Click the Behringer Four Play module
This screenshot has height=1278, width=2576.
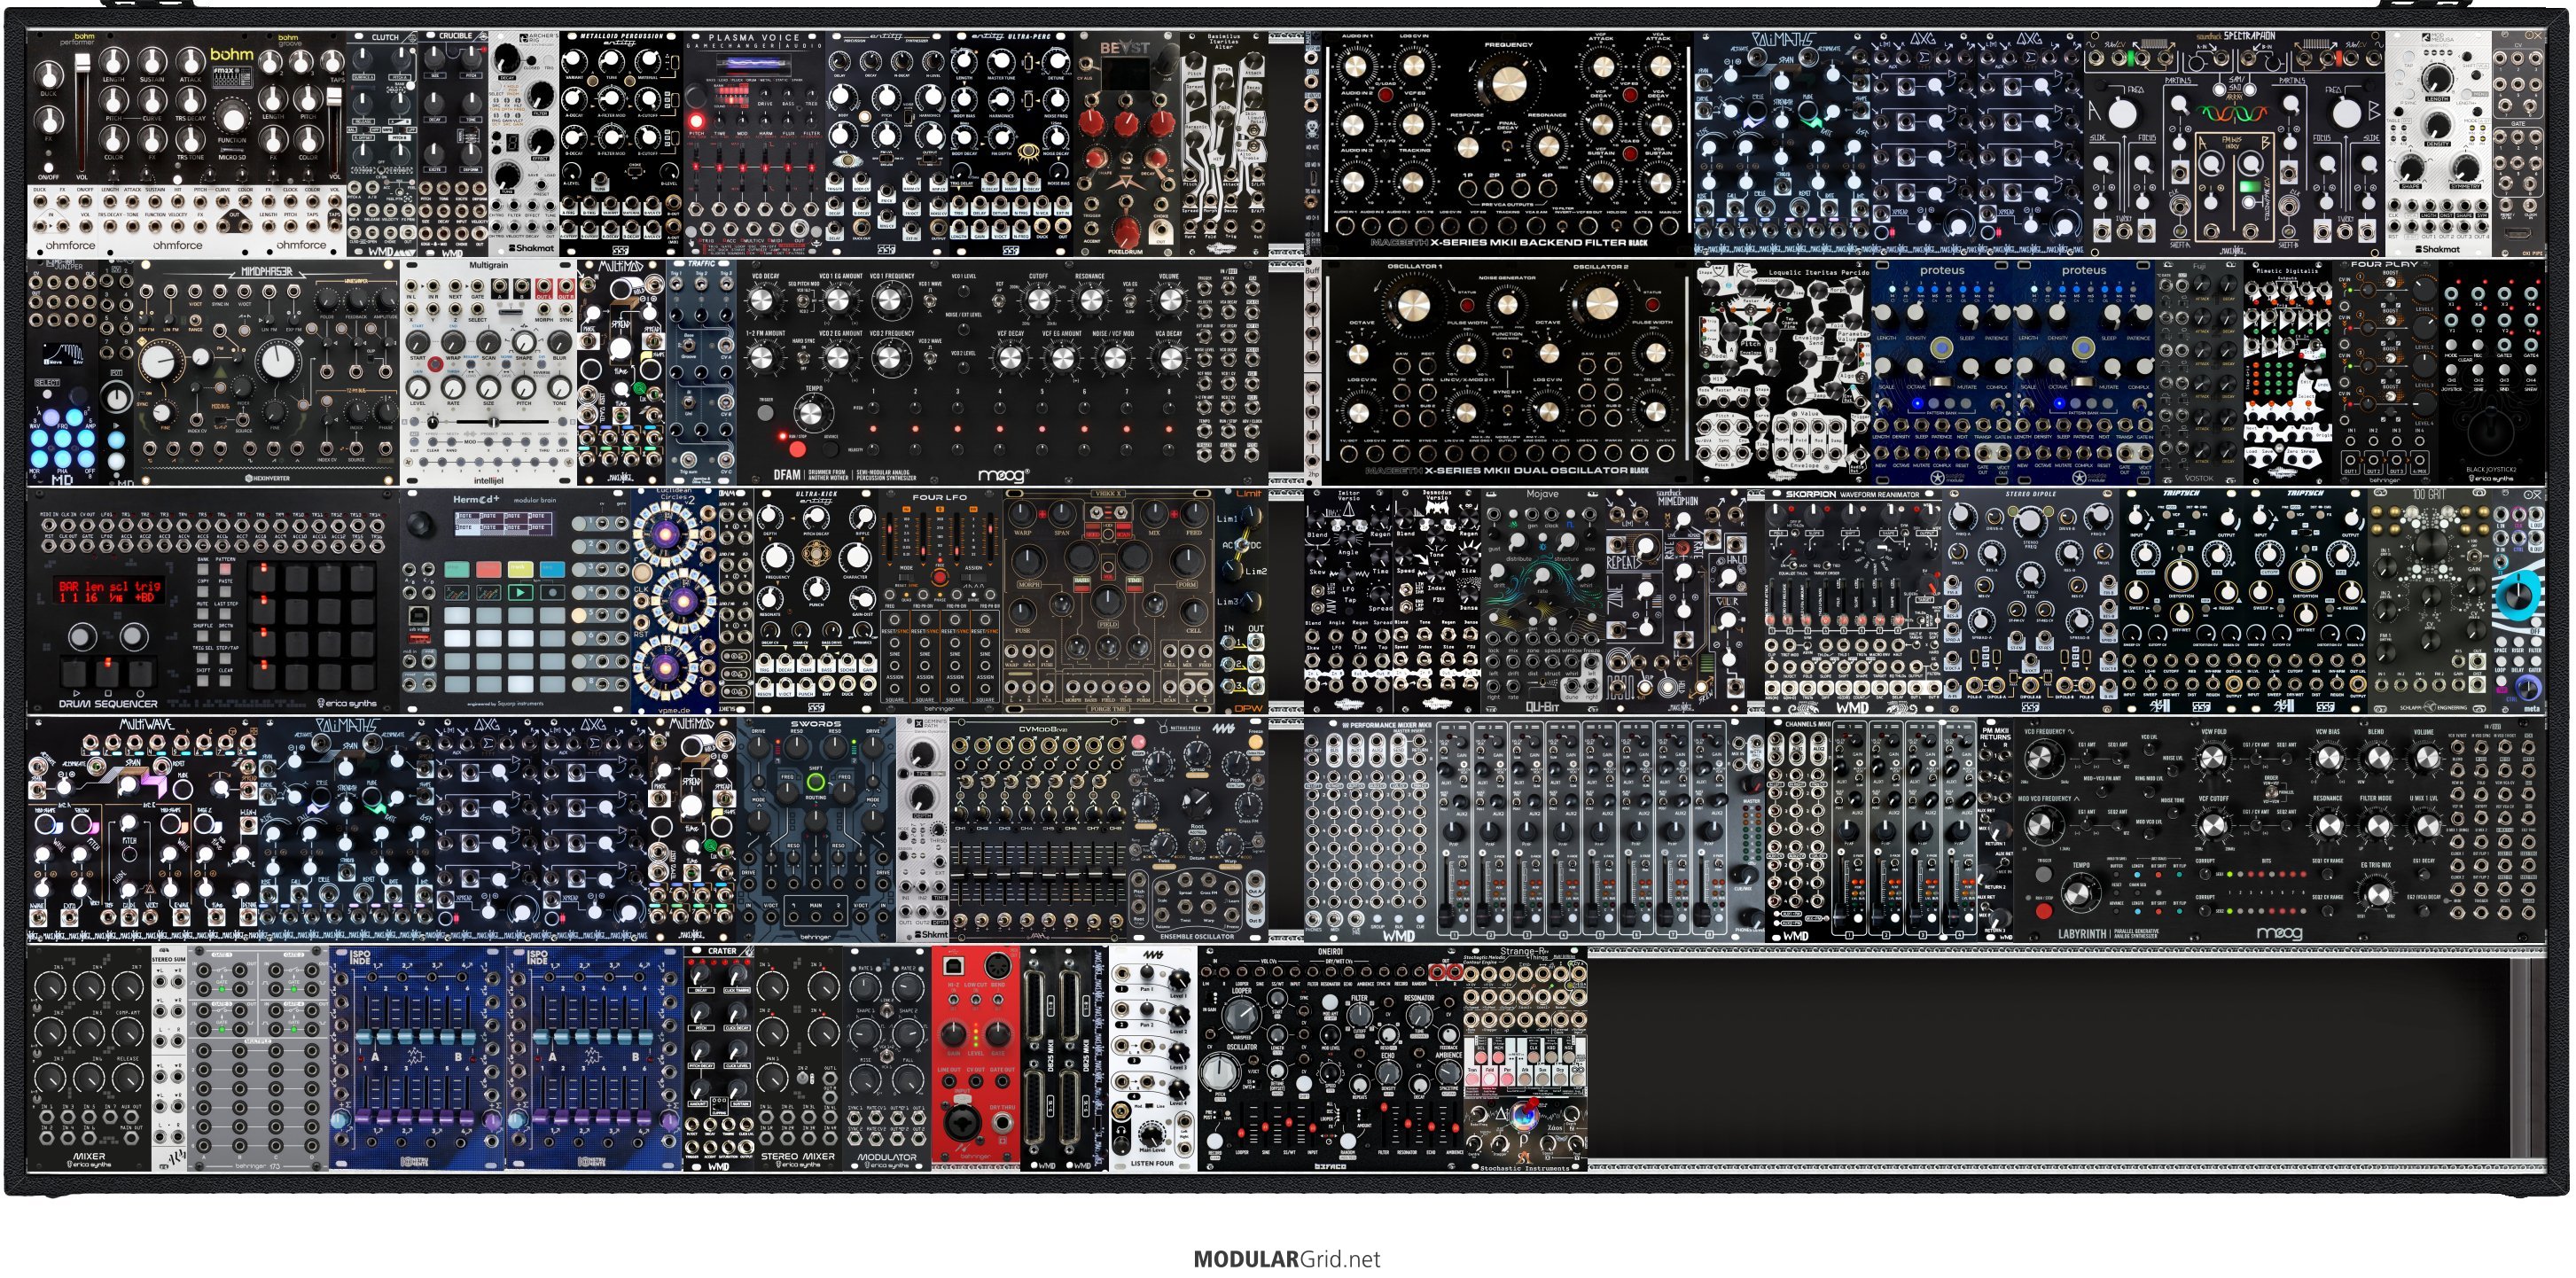[x=2385, y=373]
